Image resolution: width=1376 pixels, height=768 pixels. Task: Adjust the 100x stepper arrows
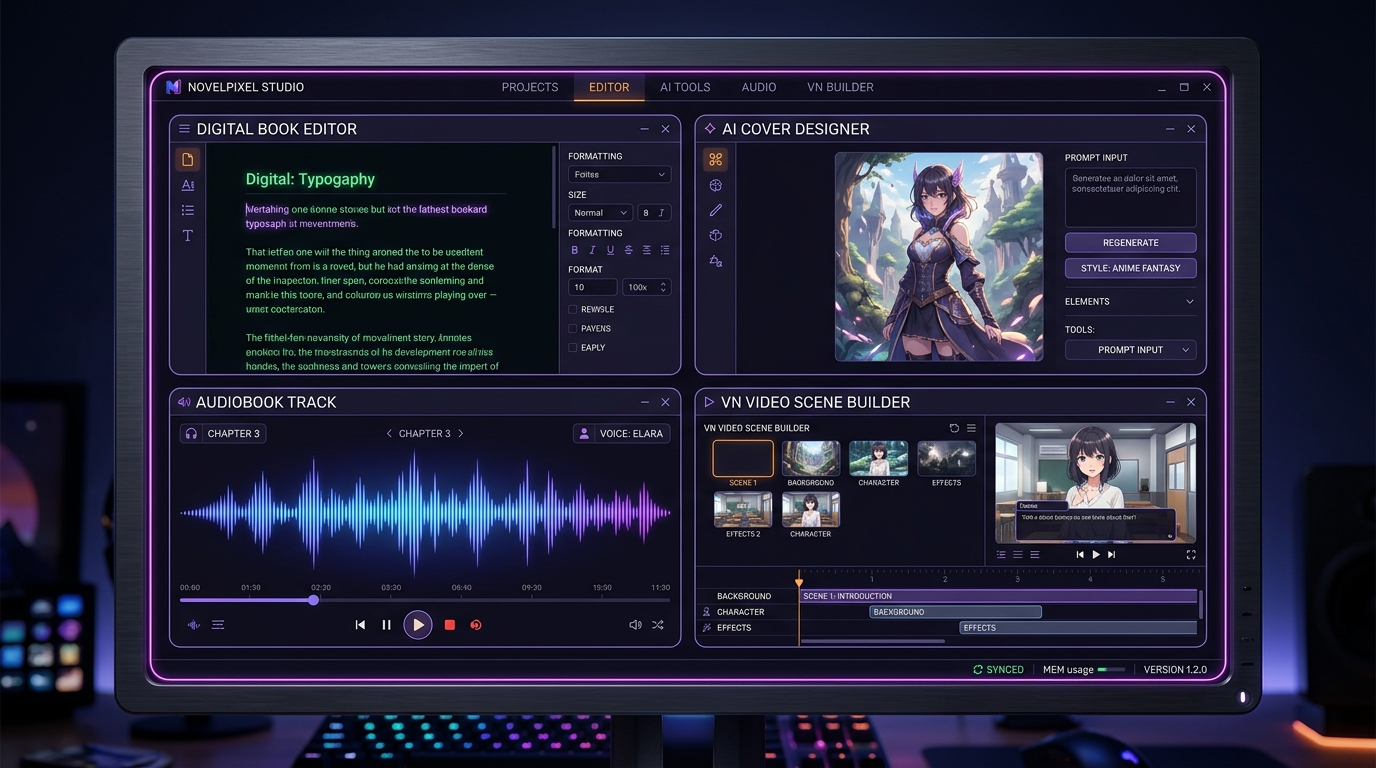[x=664, y=287]
